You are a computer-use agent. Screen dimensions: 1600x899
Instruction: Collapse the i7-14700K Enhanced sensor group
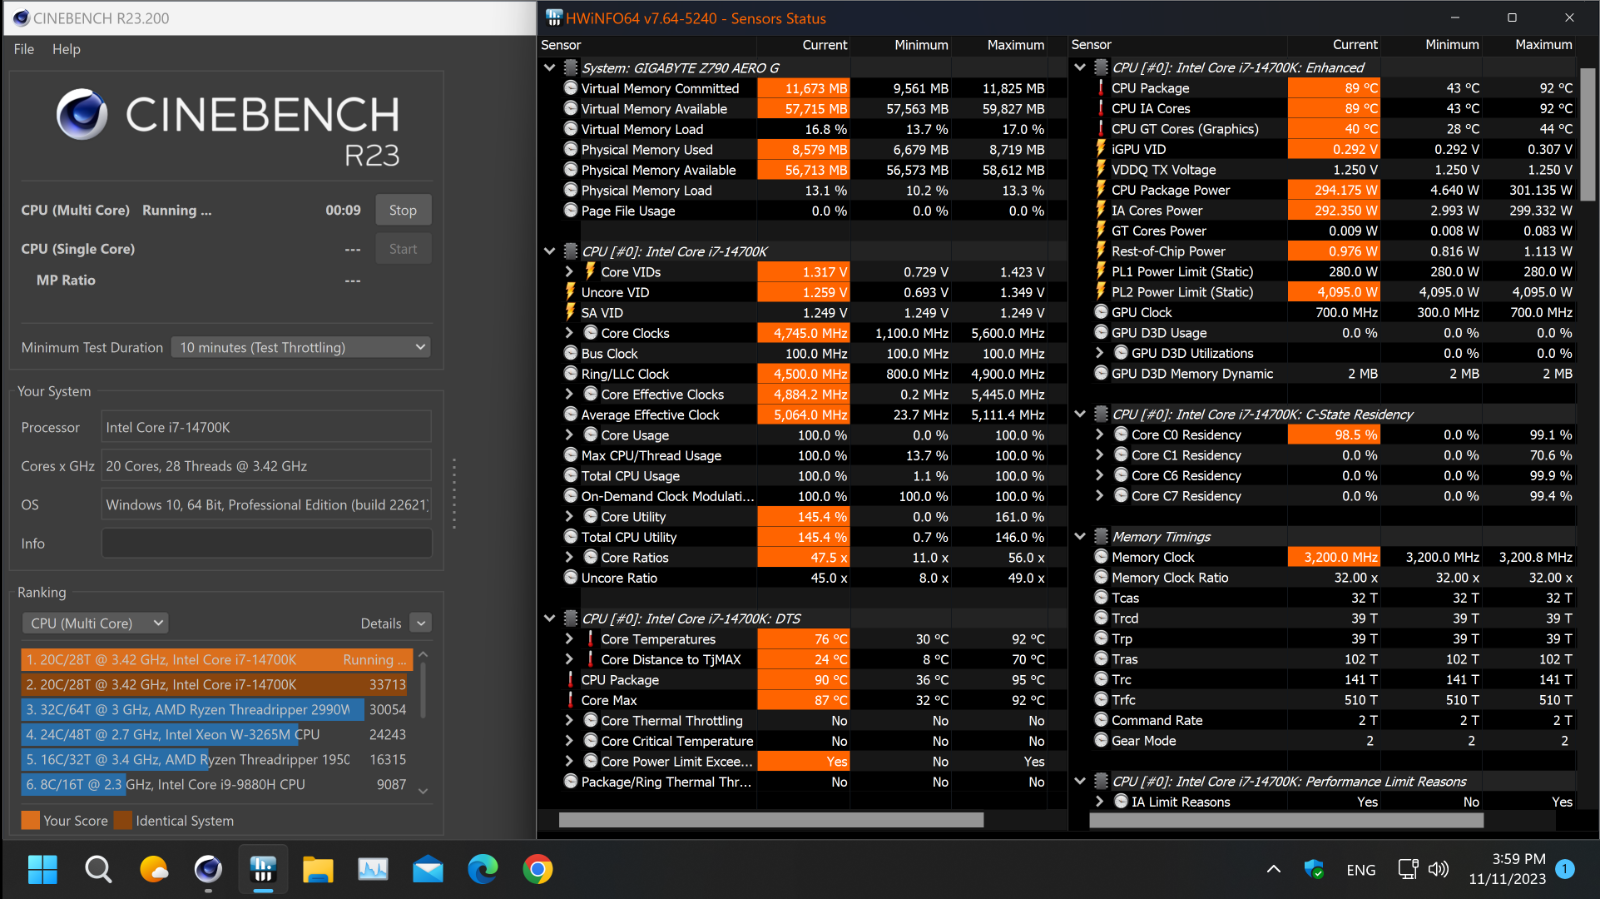1080,67
